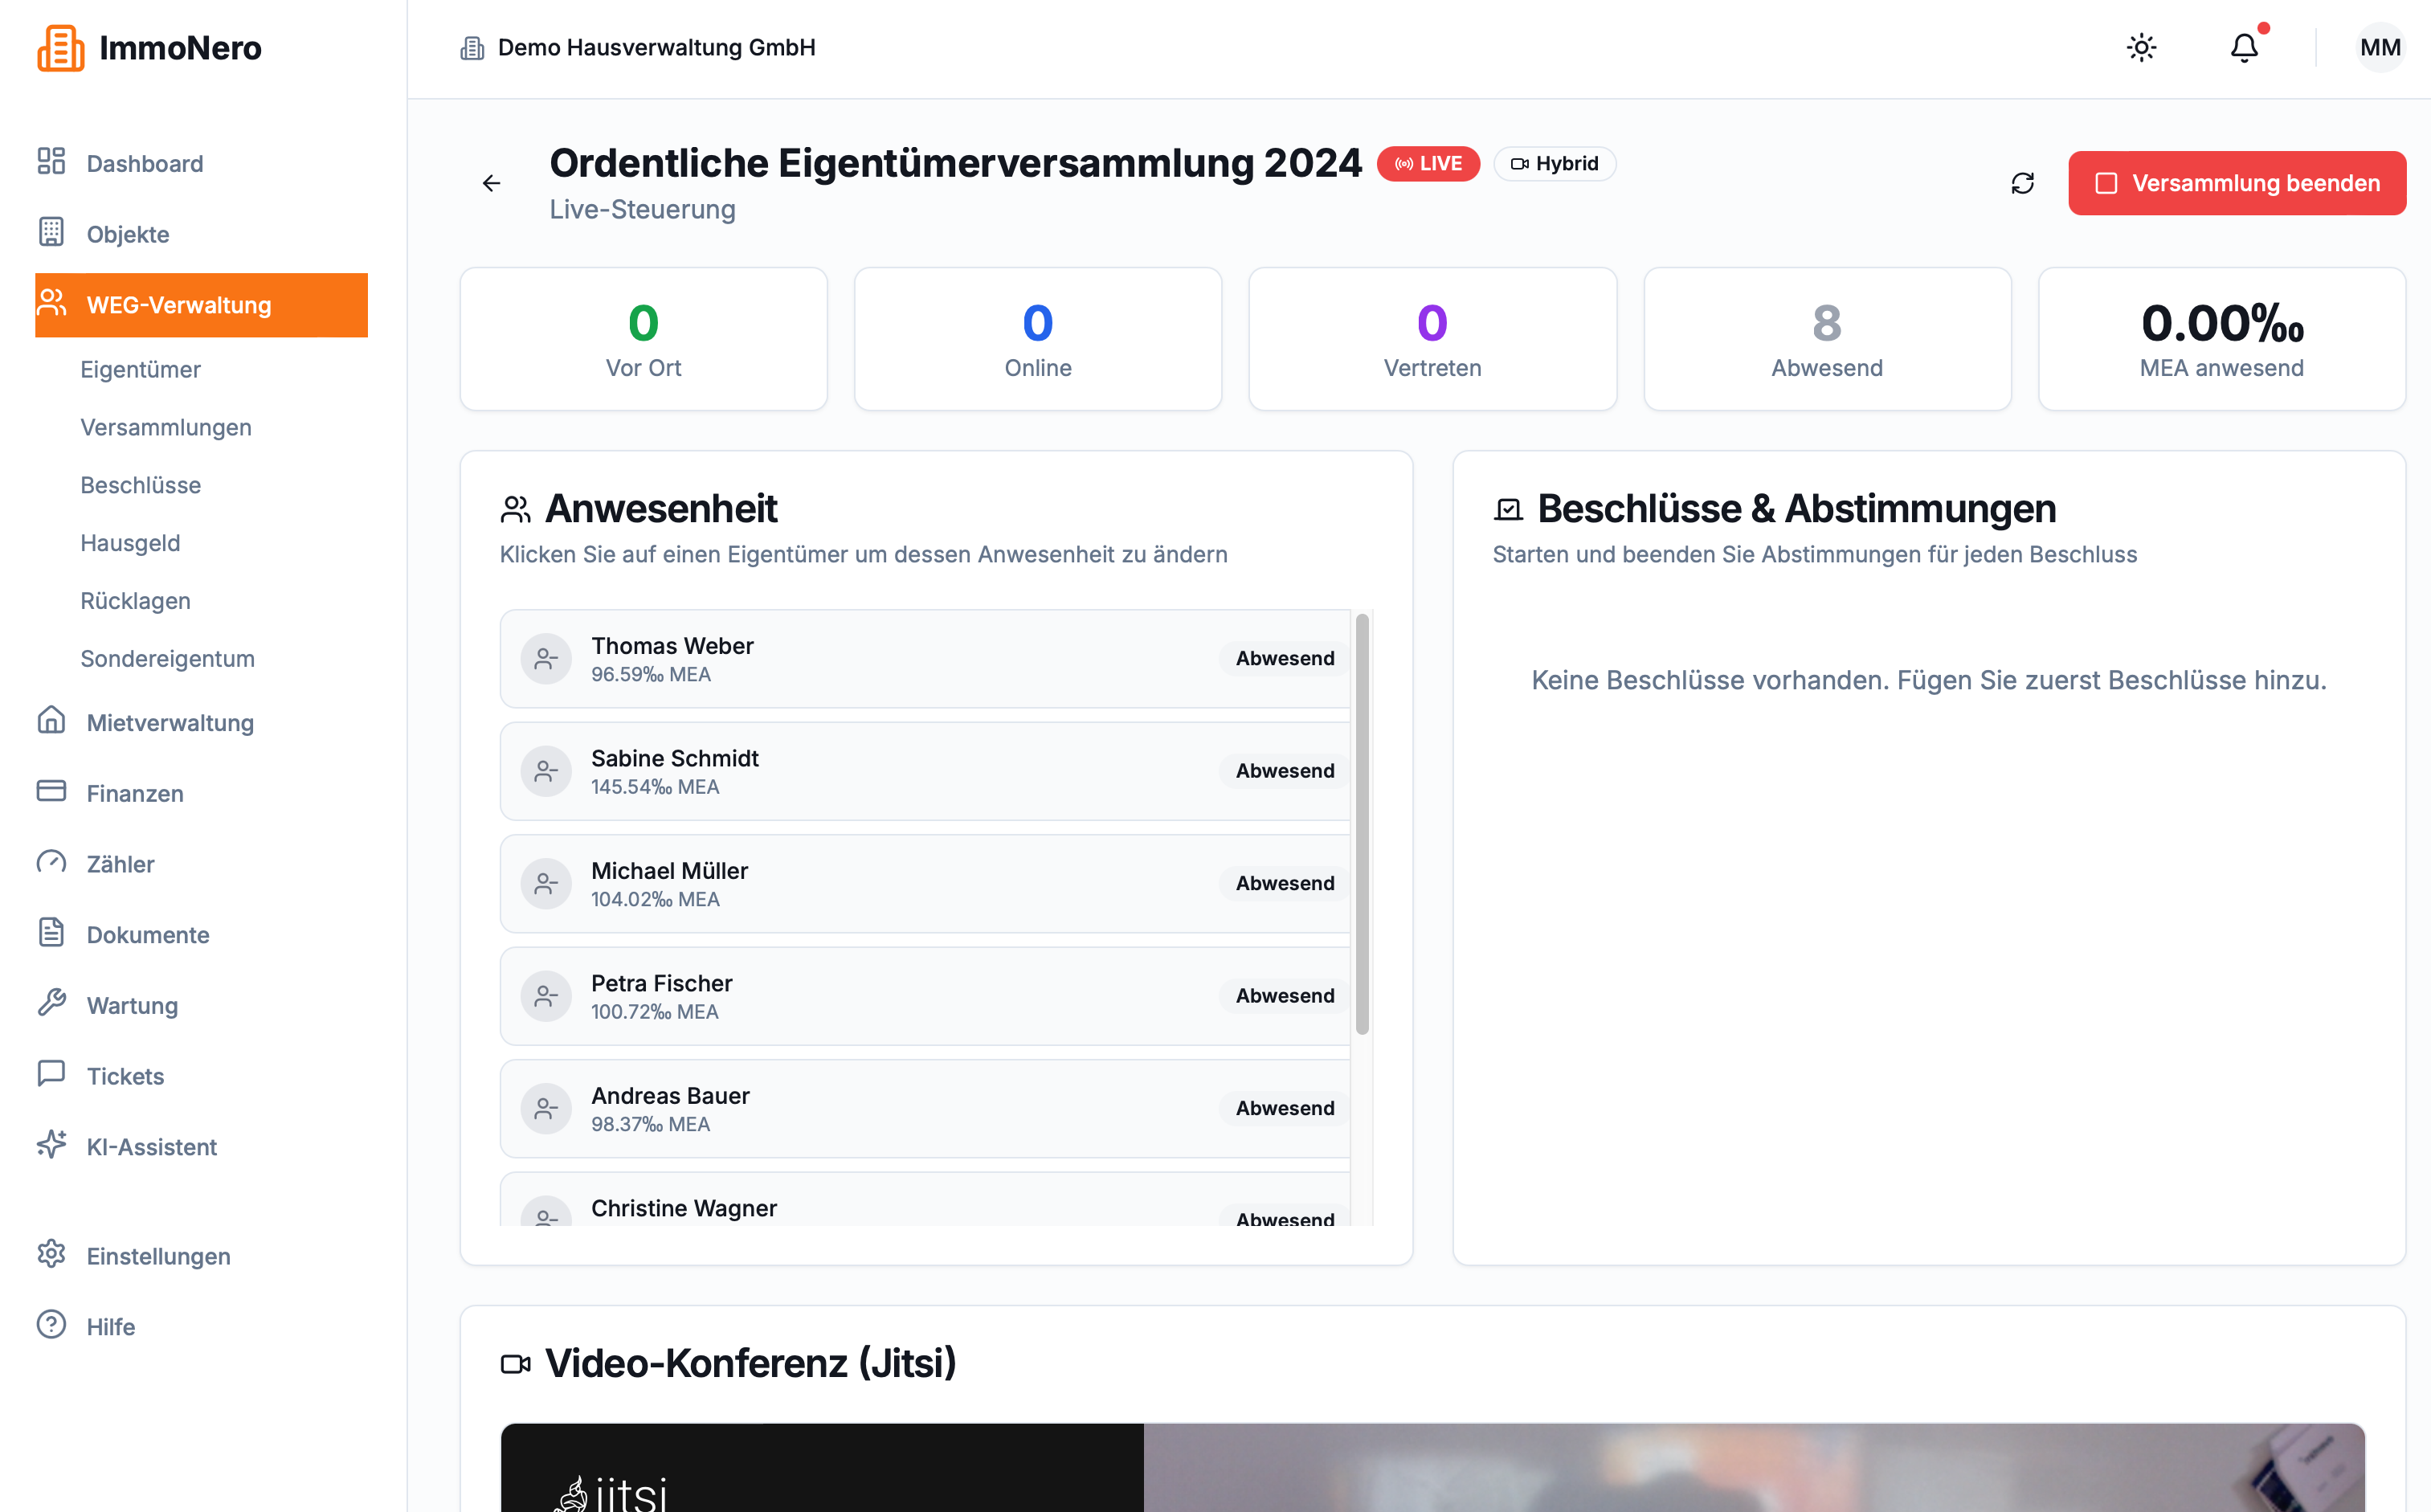Image resolution: width=2431 pixels, height=1512 pixels.
Task: Click the Jitsi video conference preview
Action: 1433,1468
